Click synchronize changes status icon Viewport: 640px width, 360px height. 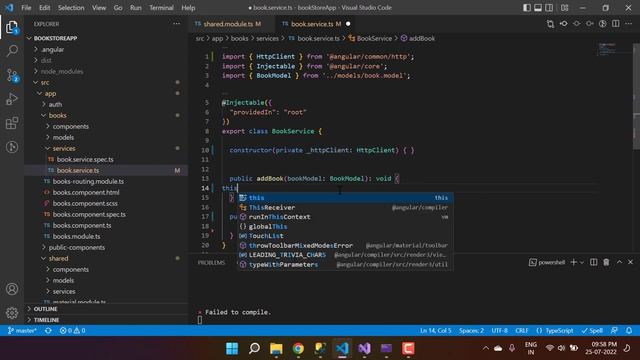pyautogui.click(x=48, y=331)
